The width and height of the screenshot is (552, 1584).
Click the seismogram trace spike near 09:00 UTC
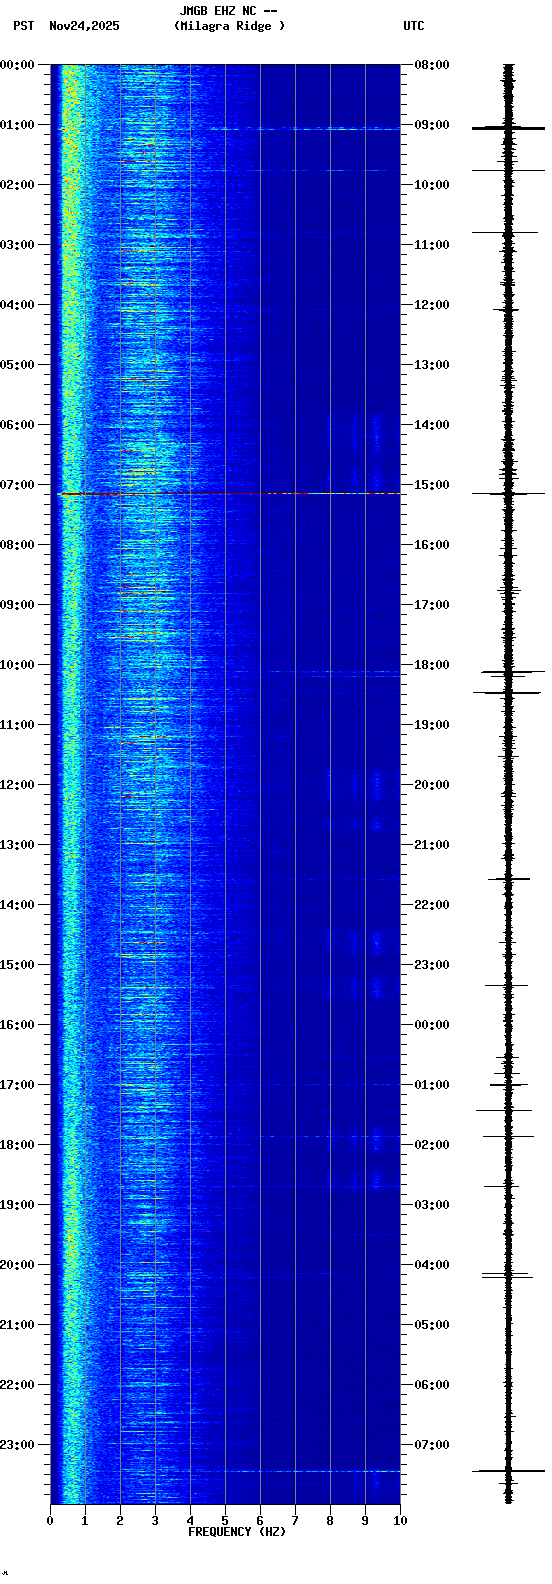508,128
